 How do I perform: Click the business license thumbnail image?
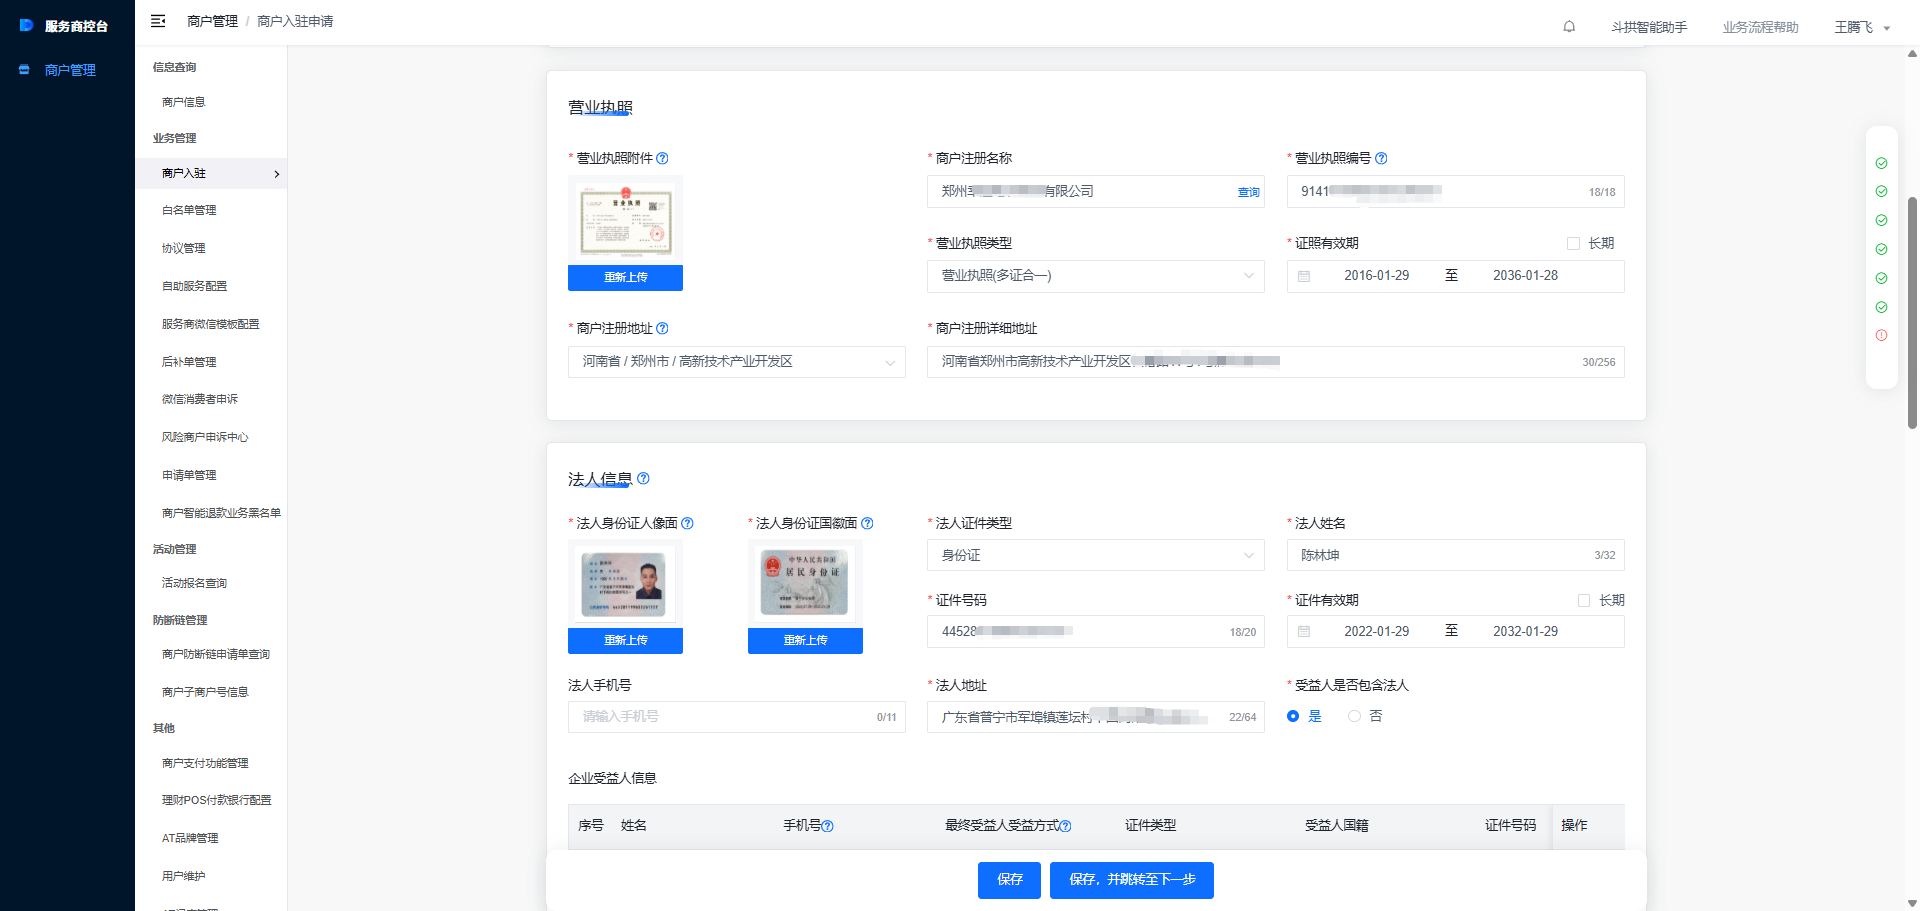click(625, 220)
